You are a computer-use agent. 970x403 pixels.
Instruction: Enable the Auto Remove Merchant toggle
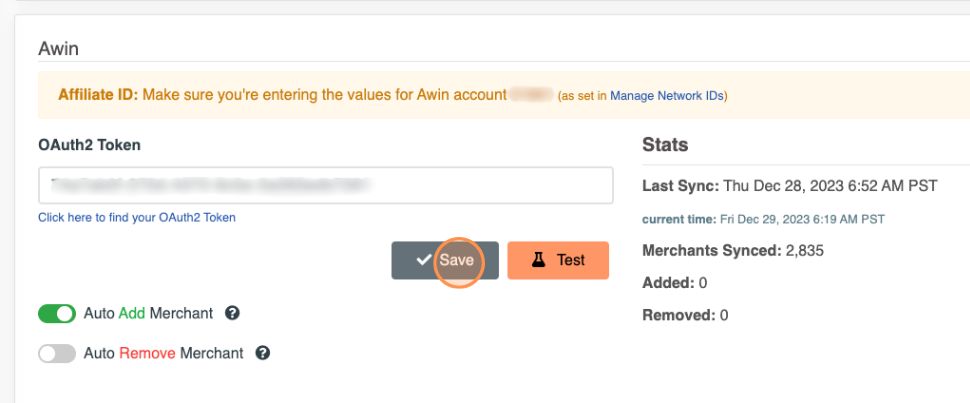(57, 353)
